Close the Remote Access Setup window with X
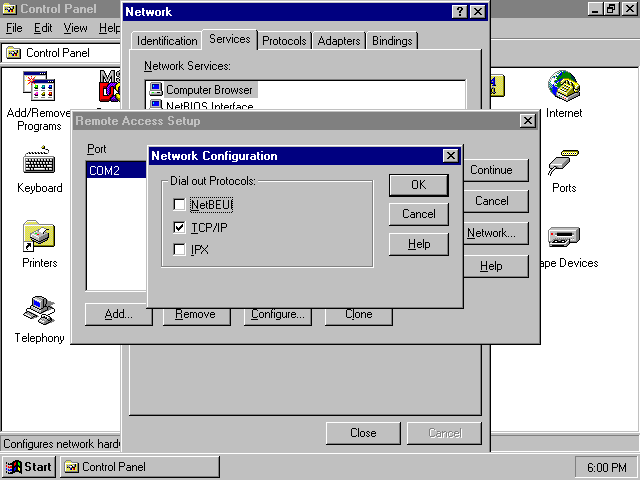Viewport: 640px width, 480px height. click(x=528, y=120)
